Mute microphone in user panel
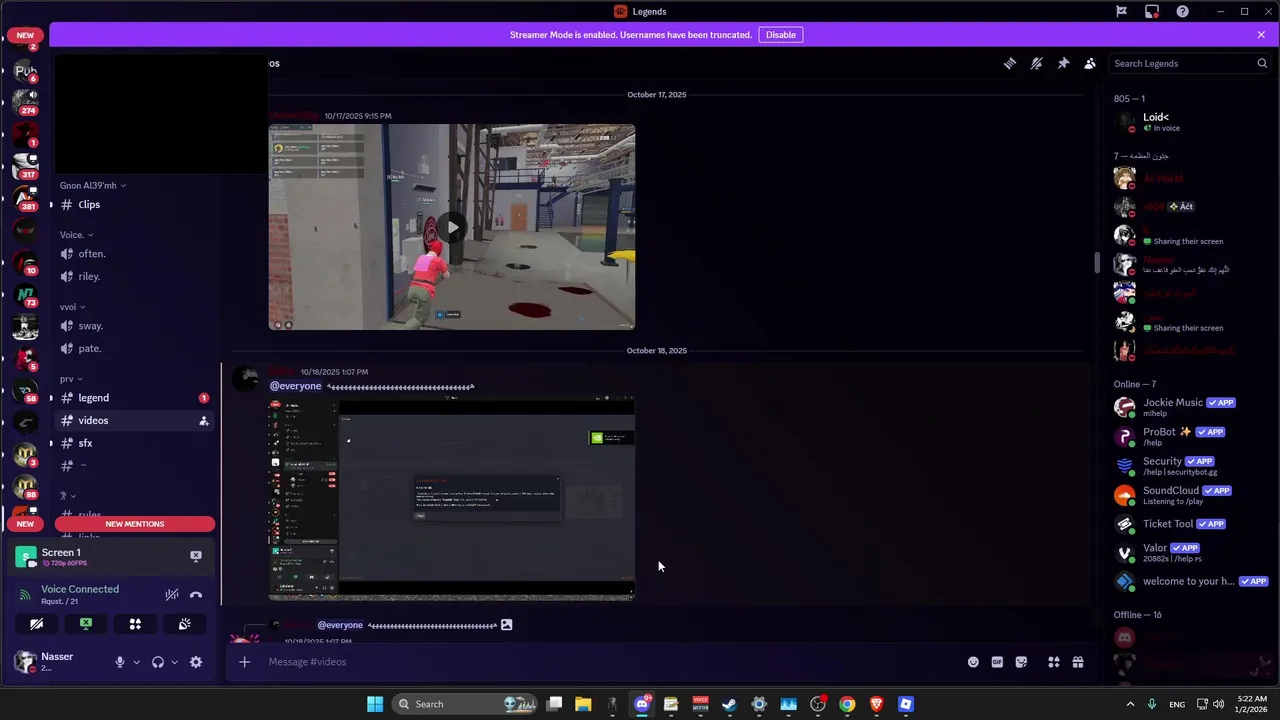The height and width of the screenshot is (720, 1280). point(120,662)
